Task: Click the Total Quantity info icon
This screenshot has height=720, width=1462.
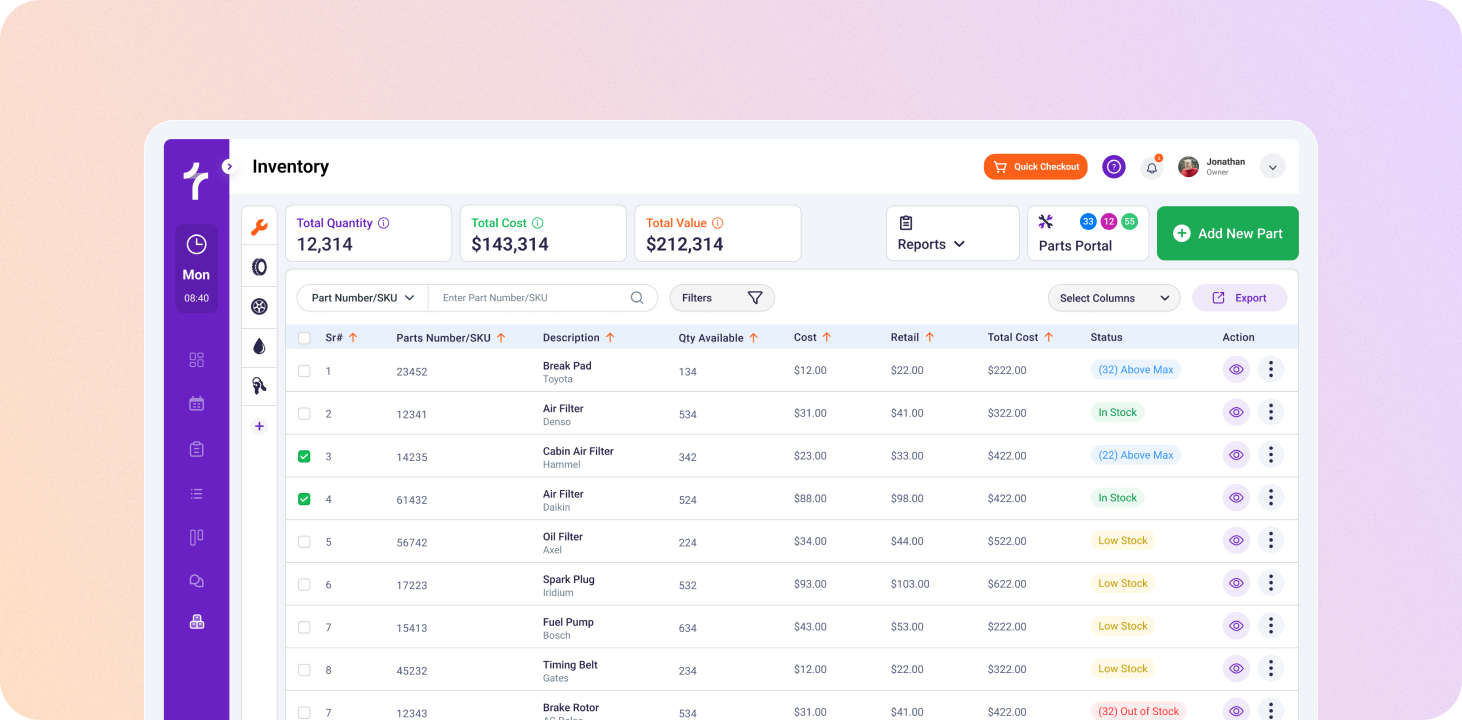Action: click(384, 223)
